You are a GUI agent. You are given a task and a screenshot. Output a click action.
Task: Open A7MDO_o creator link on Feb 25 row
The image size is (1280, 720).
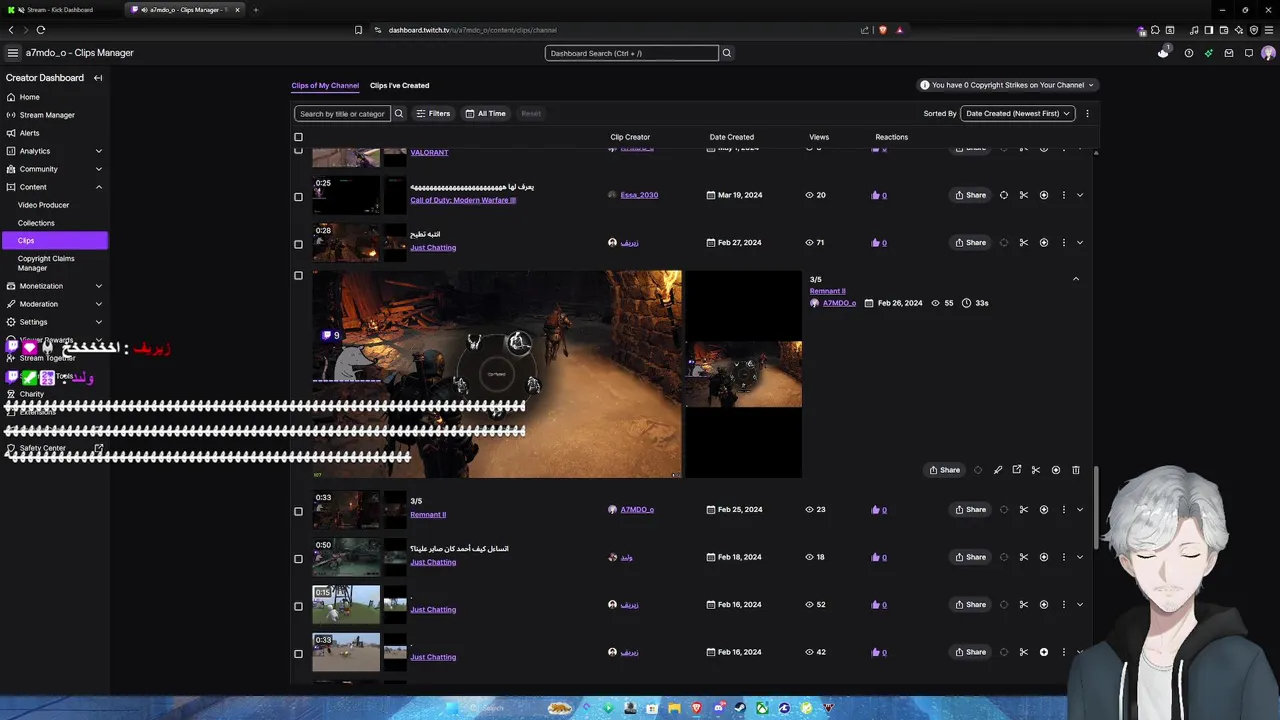[637, 510]
